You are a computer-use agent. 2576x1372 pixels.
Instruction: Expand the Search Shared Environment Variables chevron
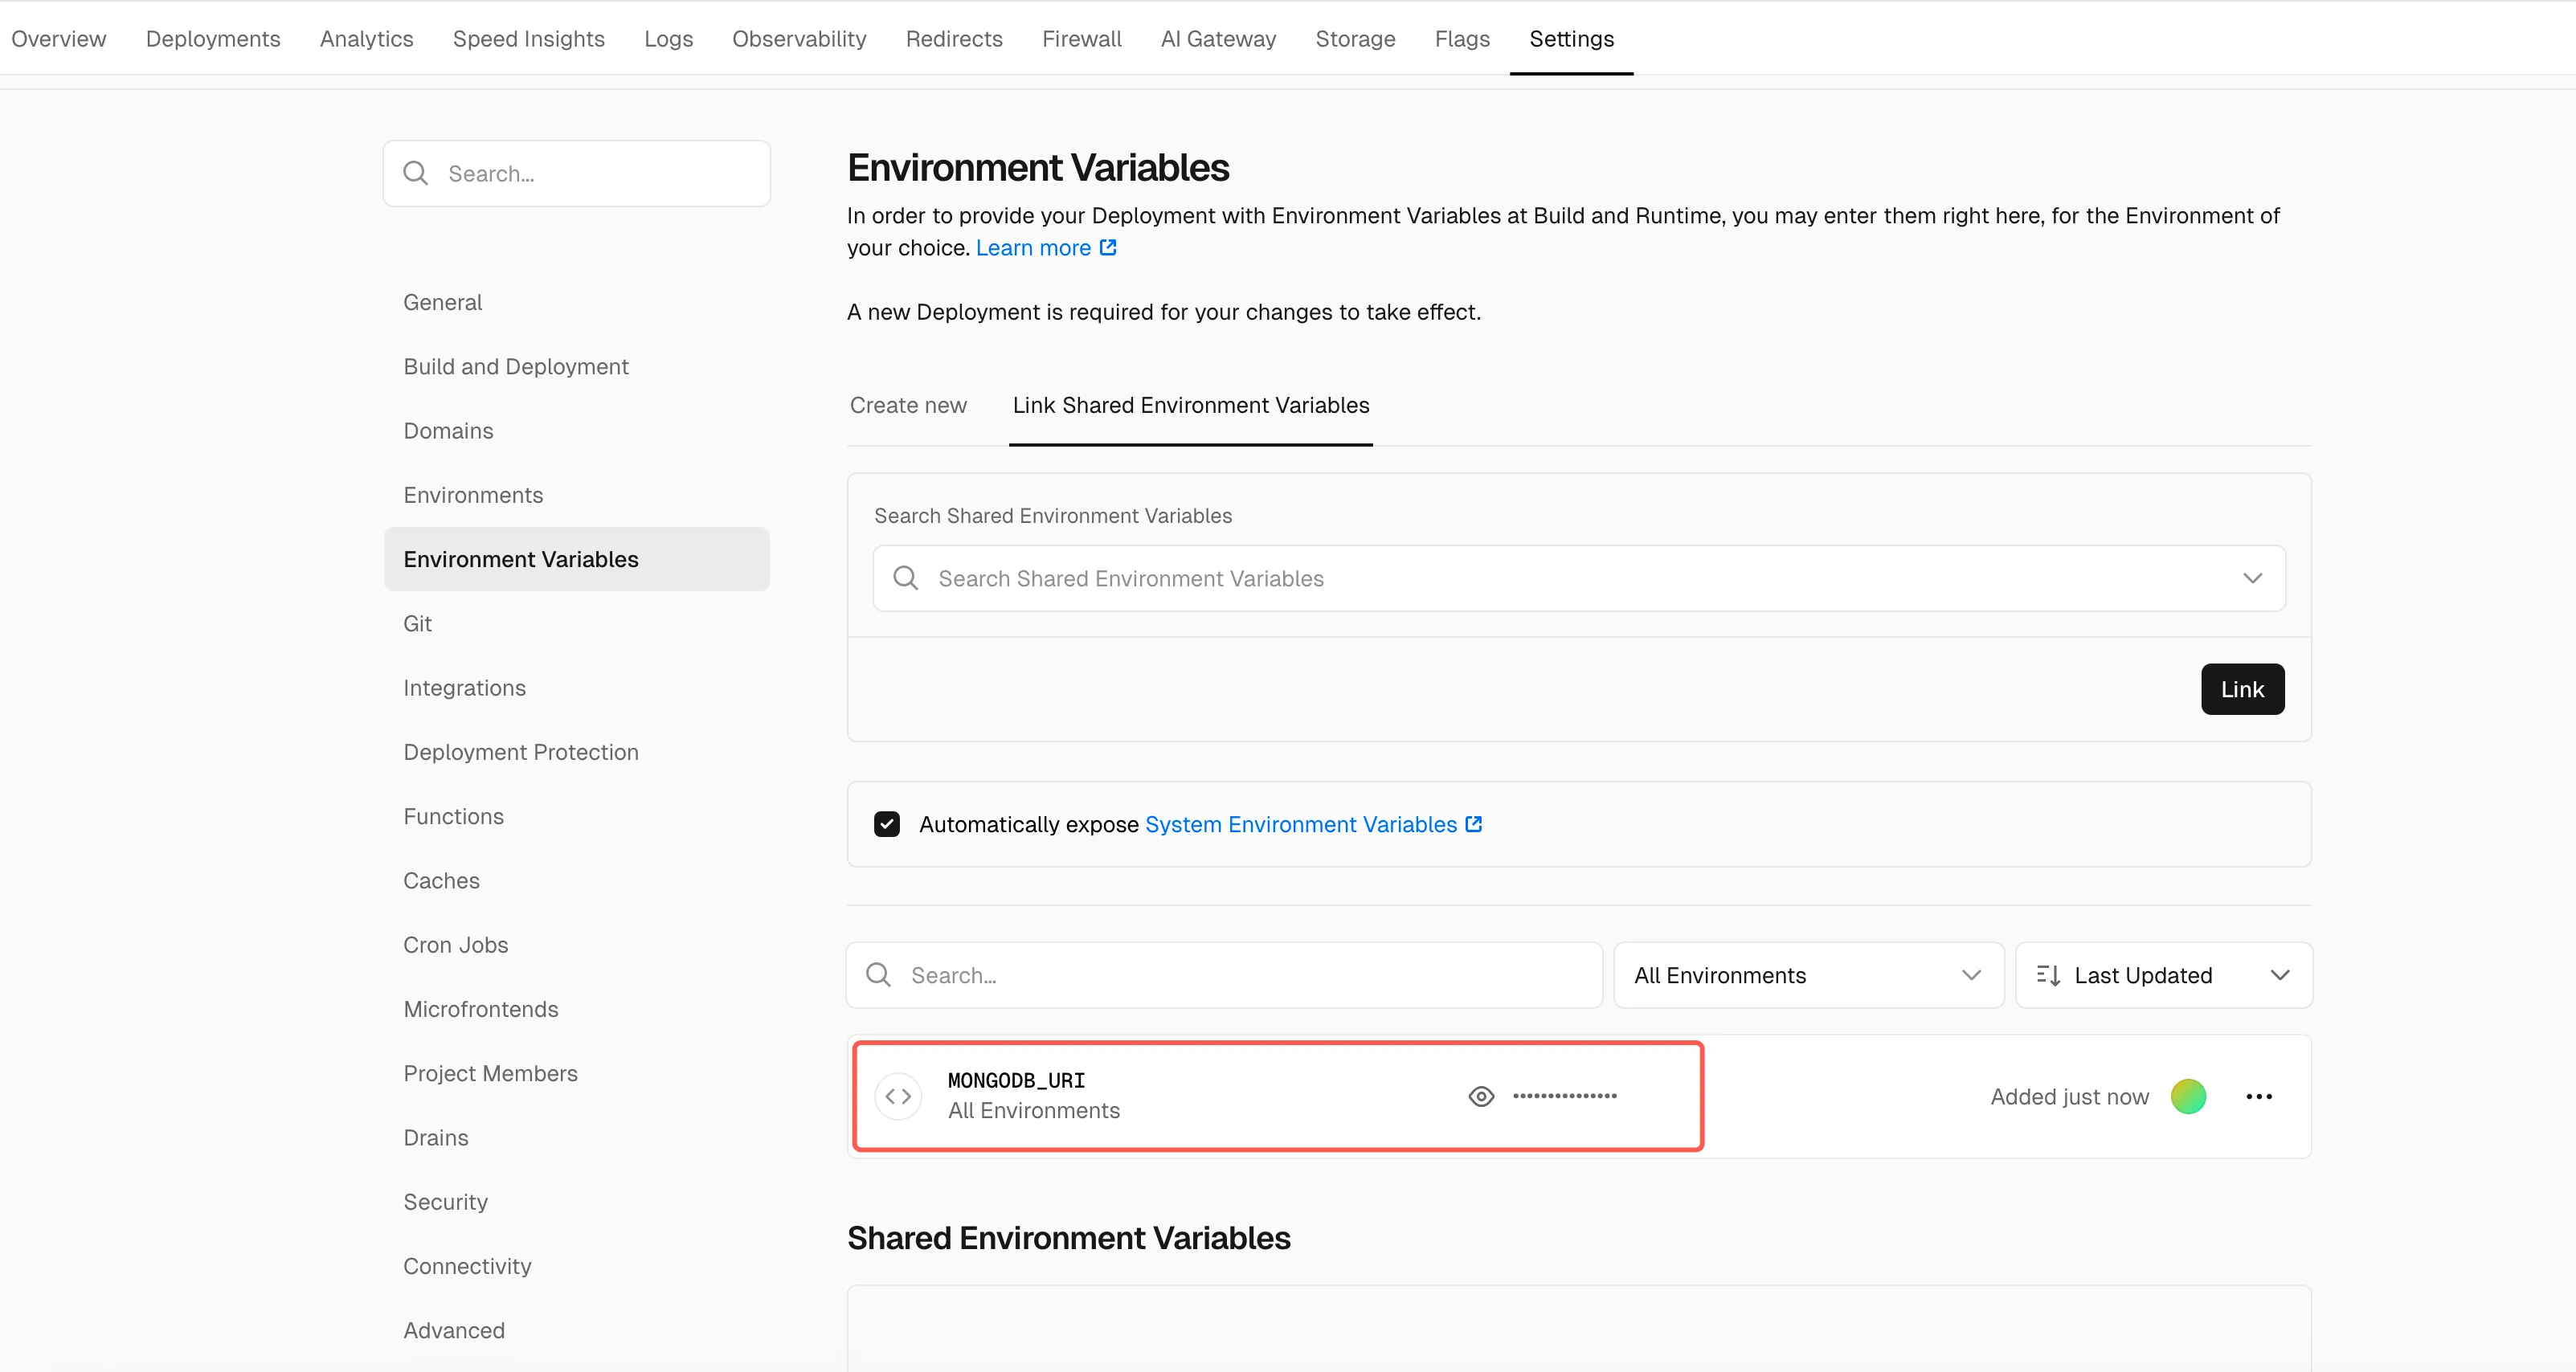[2252, 578]
